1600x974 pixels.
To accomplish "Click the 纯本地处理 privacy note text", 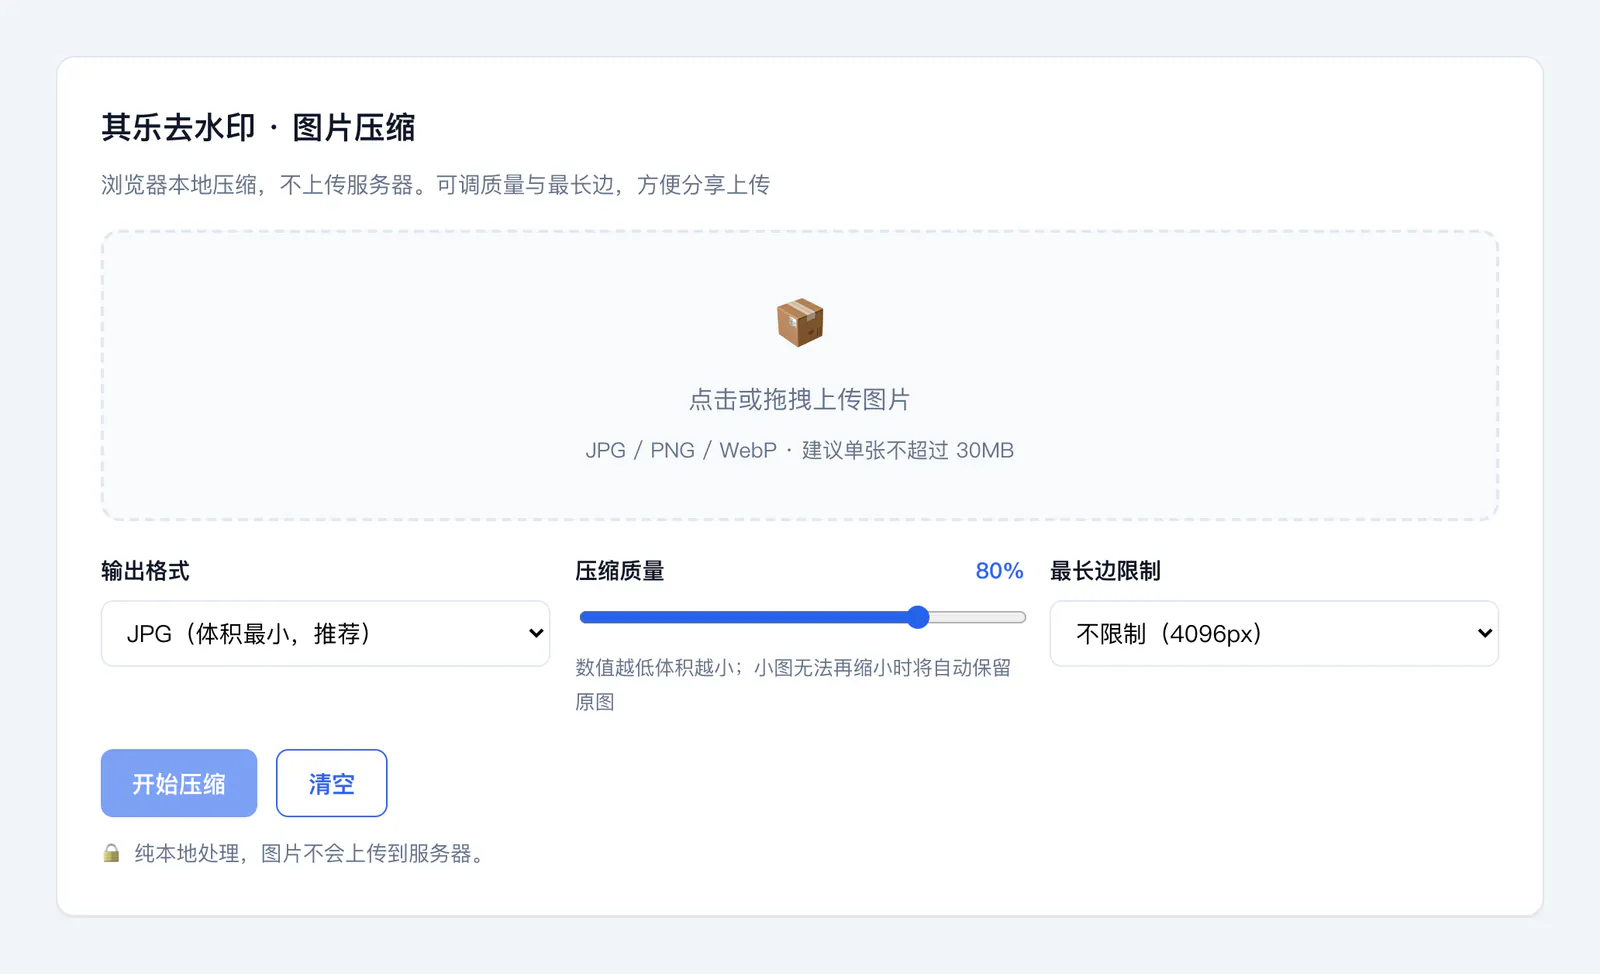I will click(309, 853).
